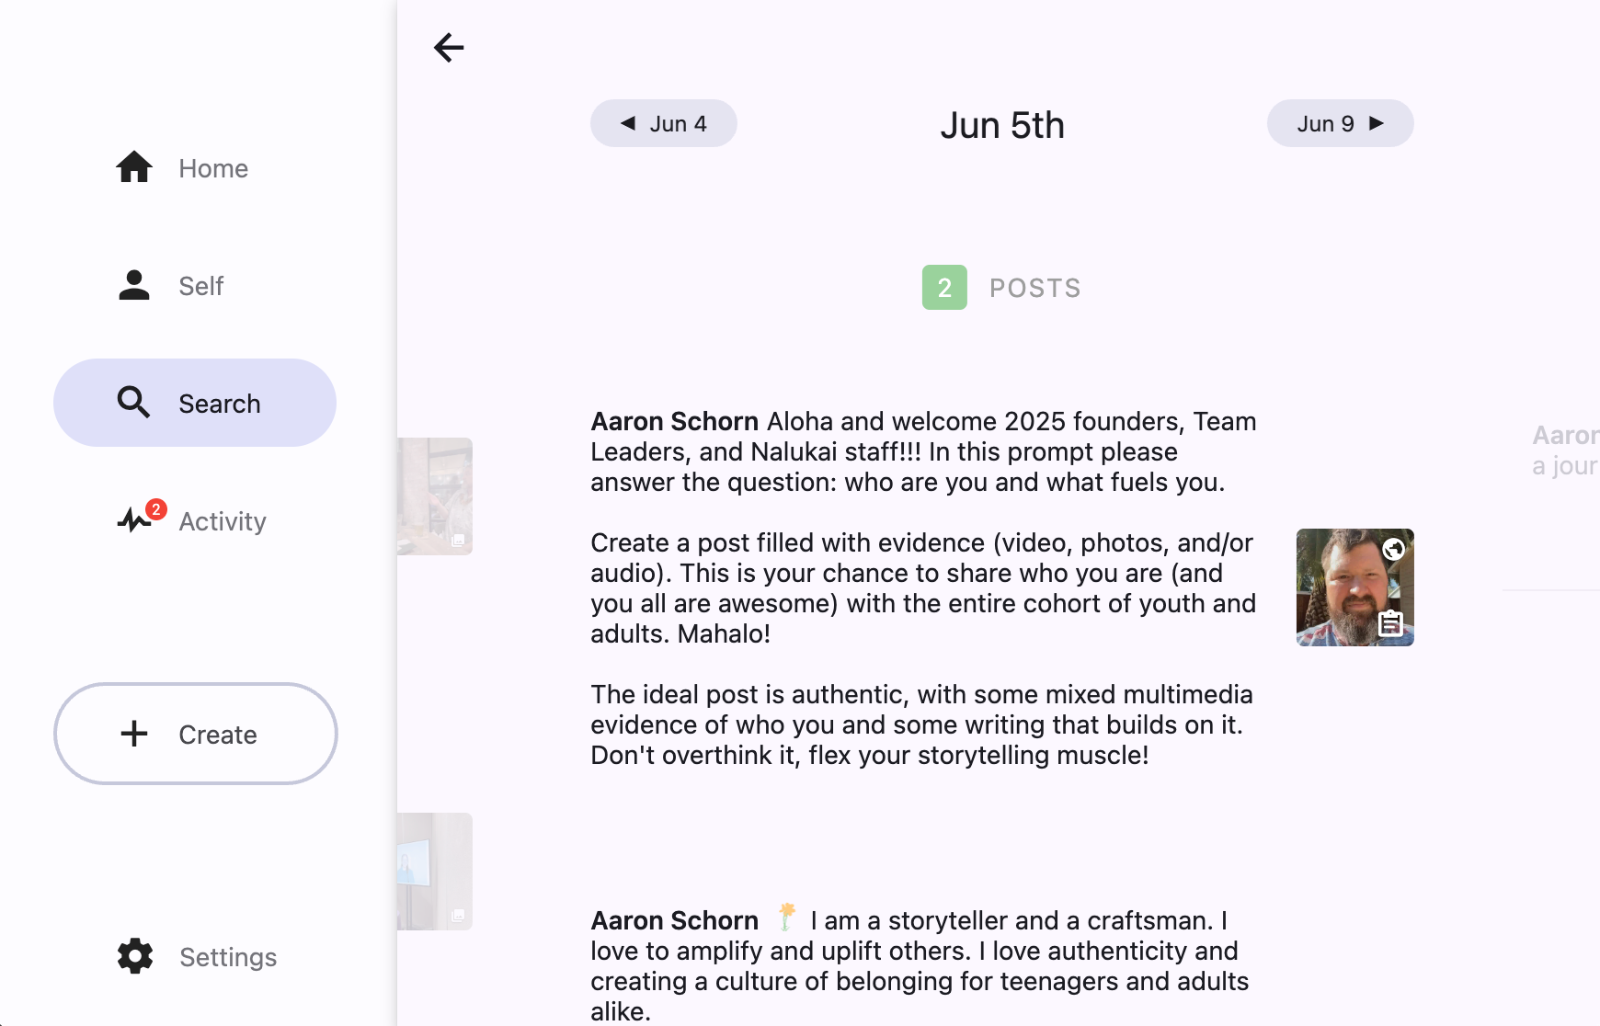Click the Search magnifier icon
This screenshot has width=1600, height=1026.
tap(134, 403)
